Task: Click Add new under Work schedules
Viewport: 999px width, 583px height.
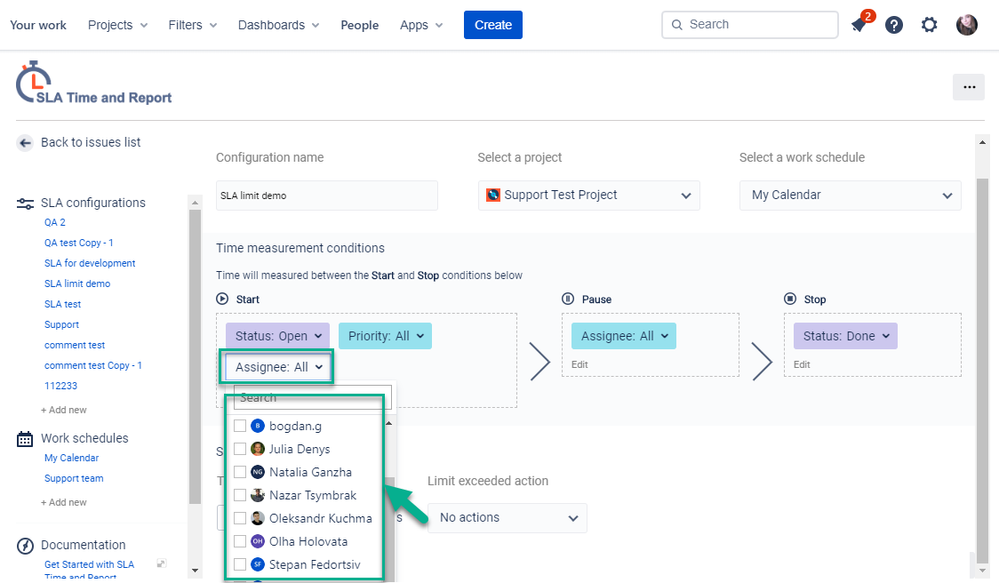Action: 64,502
